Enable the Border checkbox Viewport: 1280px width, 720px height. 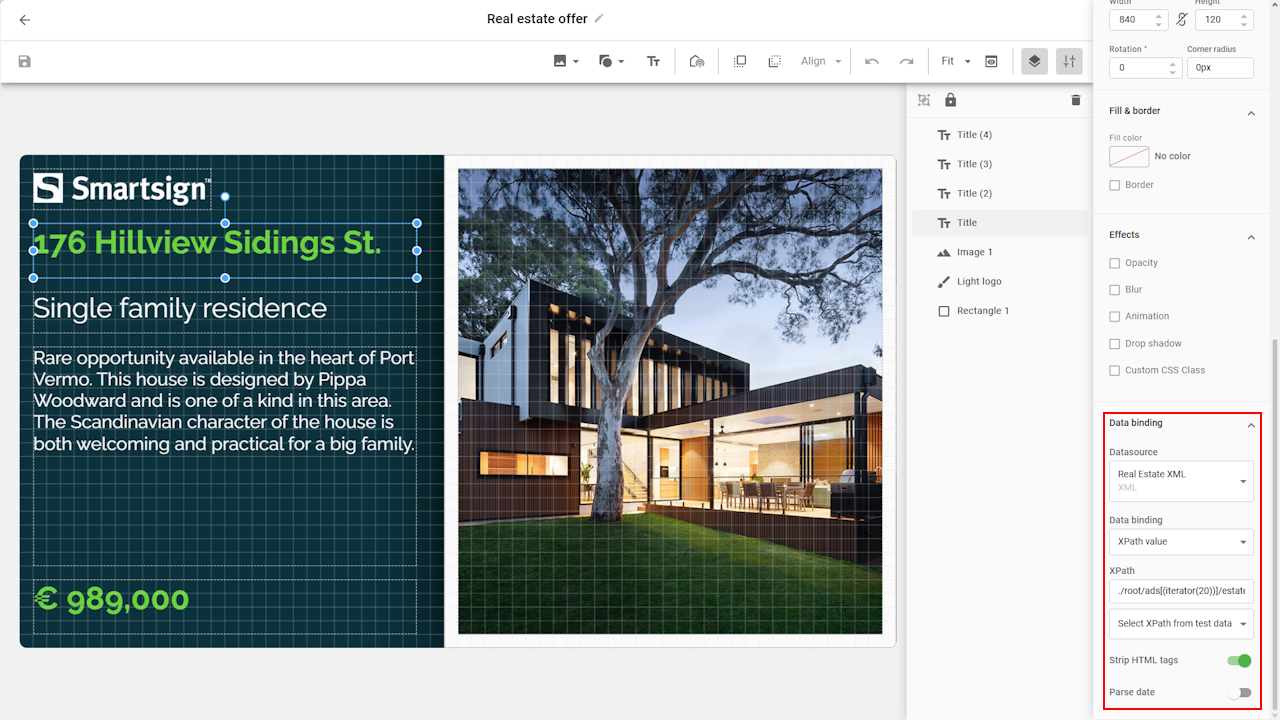tap(1115, 185)
